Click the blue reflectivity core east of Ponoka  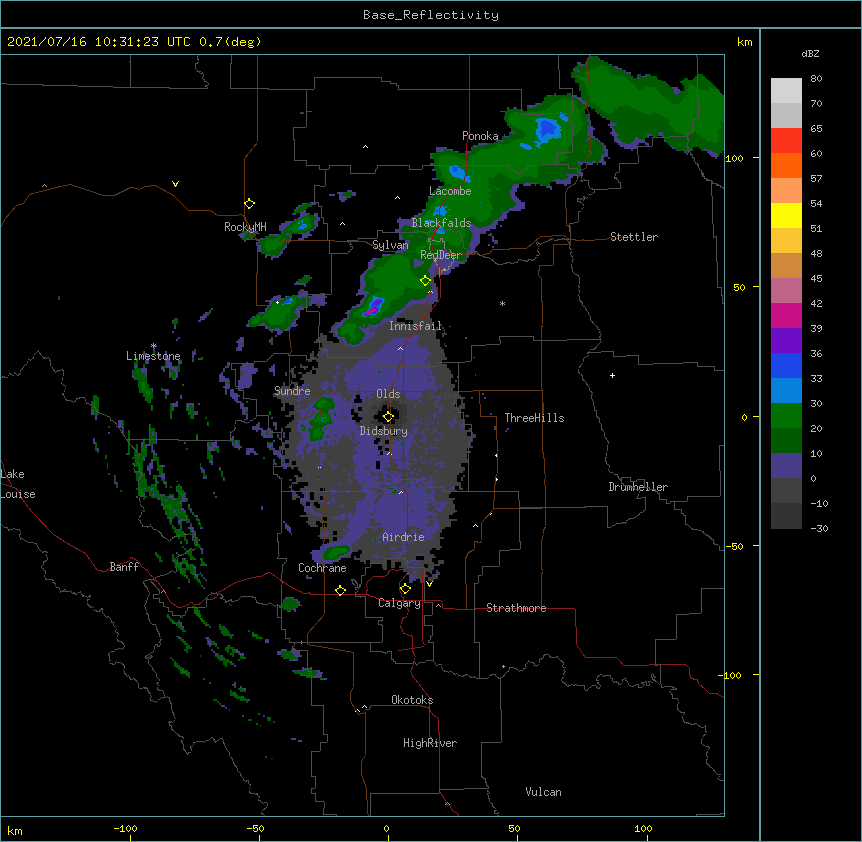coord(548,129)
